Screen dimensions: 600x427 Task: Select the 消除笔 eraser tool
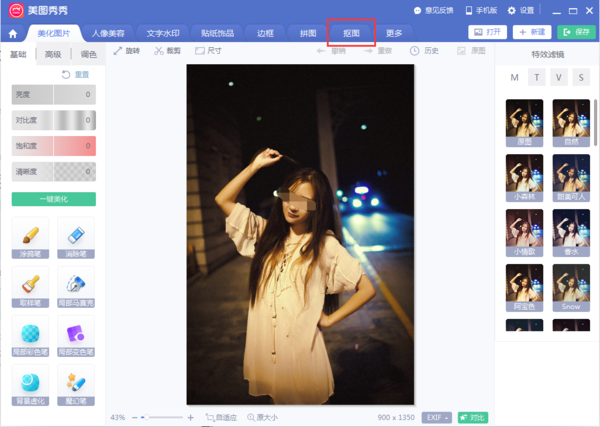[x=76, y=238]
